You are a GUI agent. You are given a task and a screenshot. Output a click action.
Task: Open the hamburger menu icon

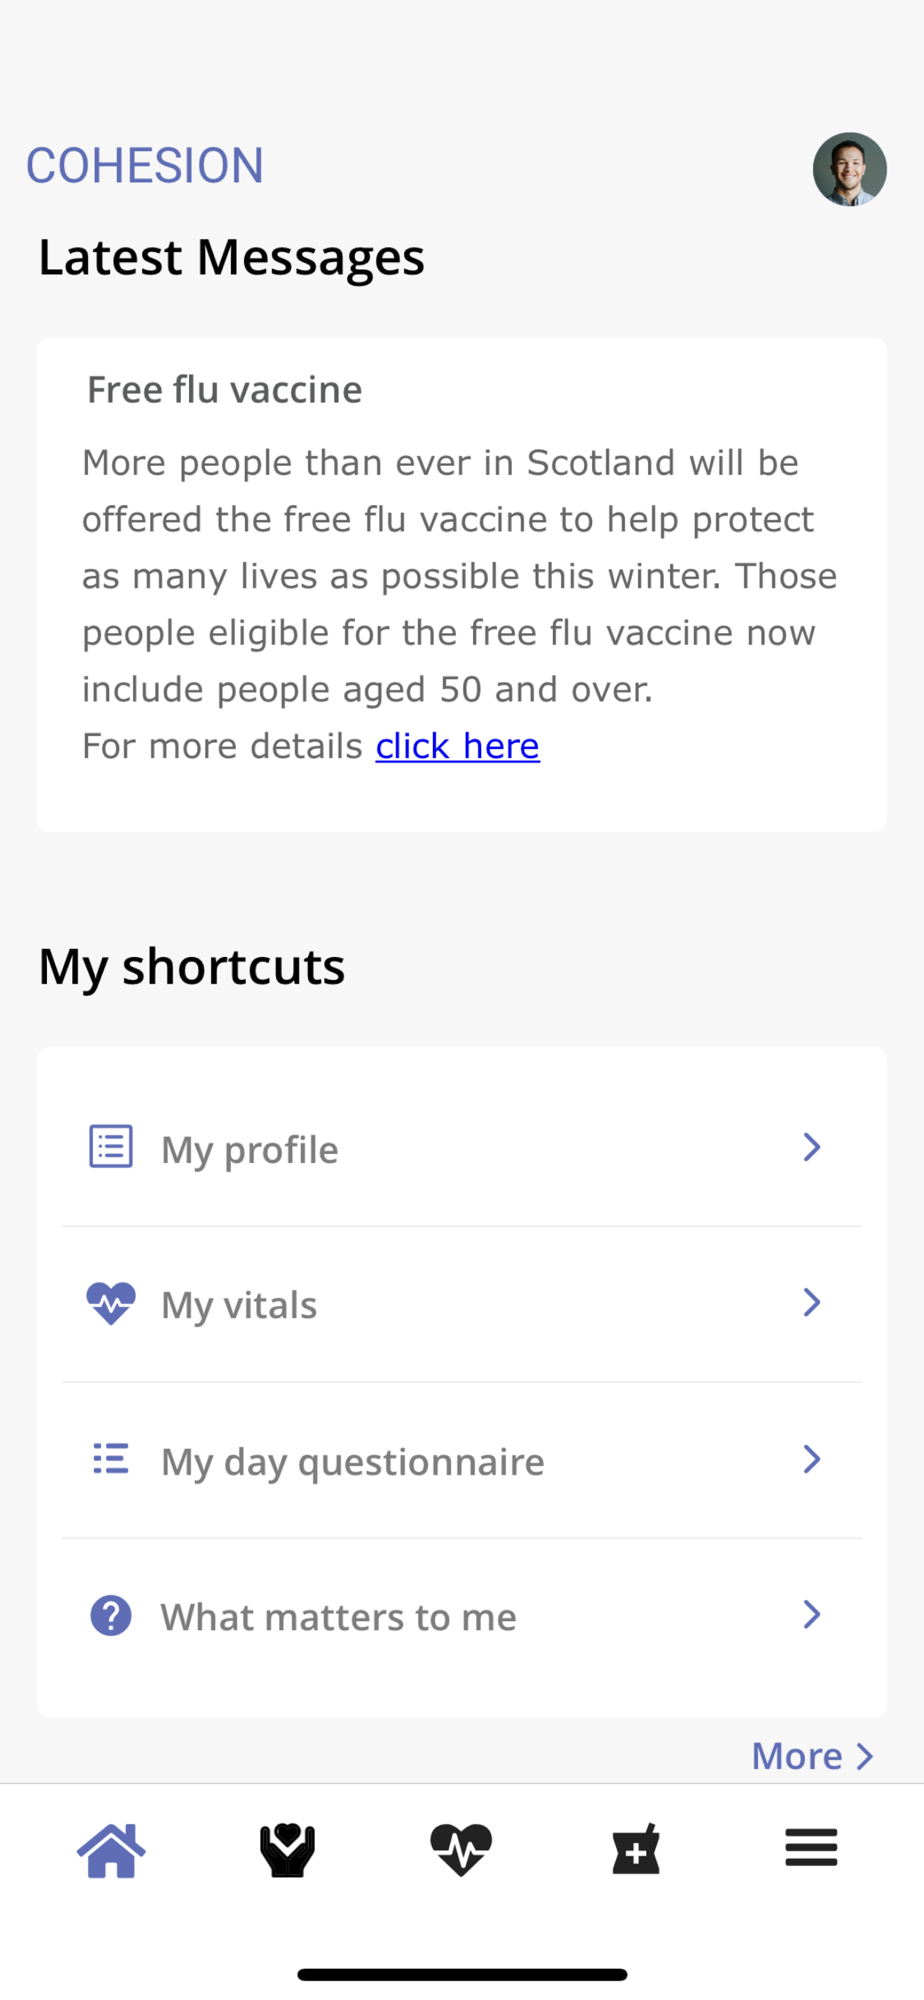811,1847
